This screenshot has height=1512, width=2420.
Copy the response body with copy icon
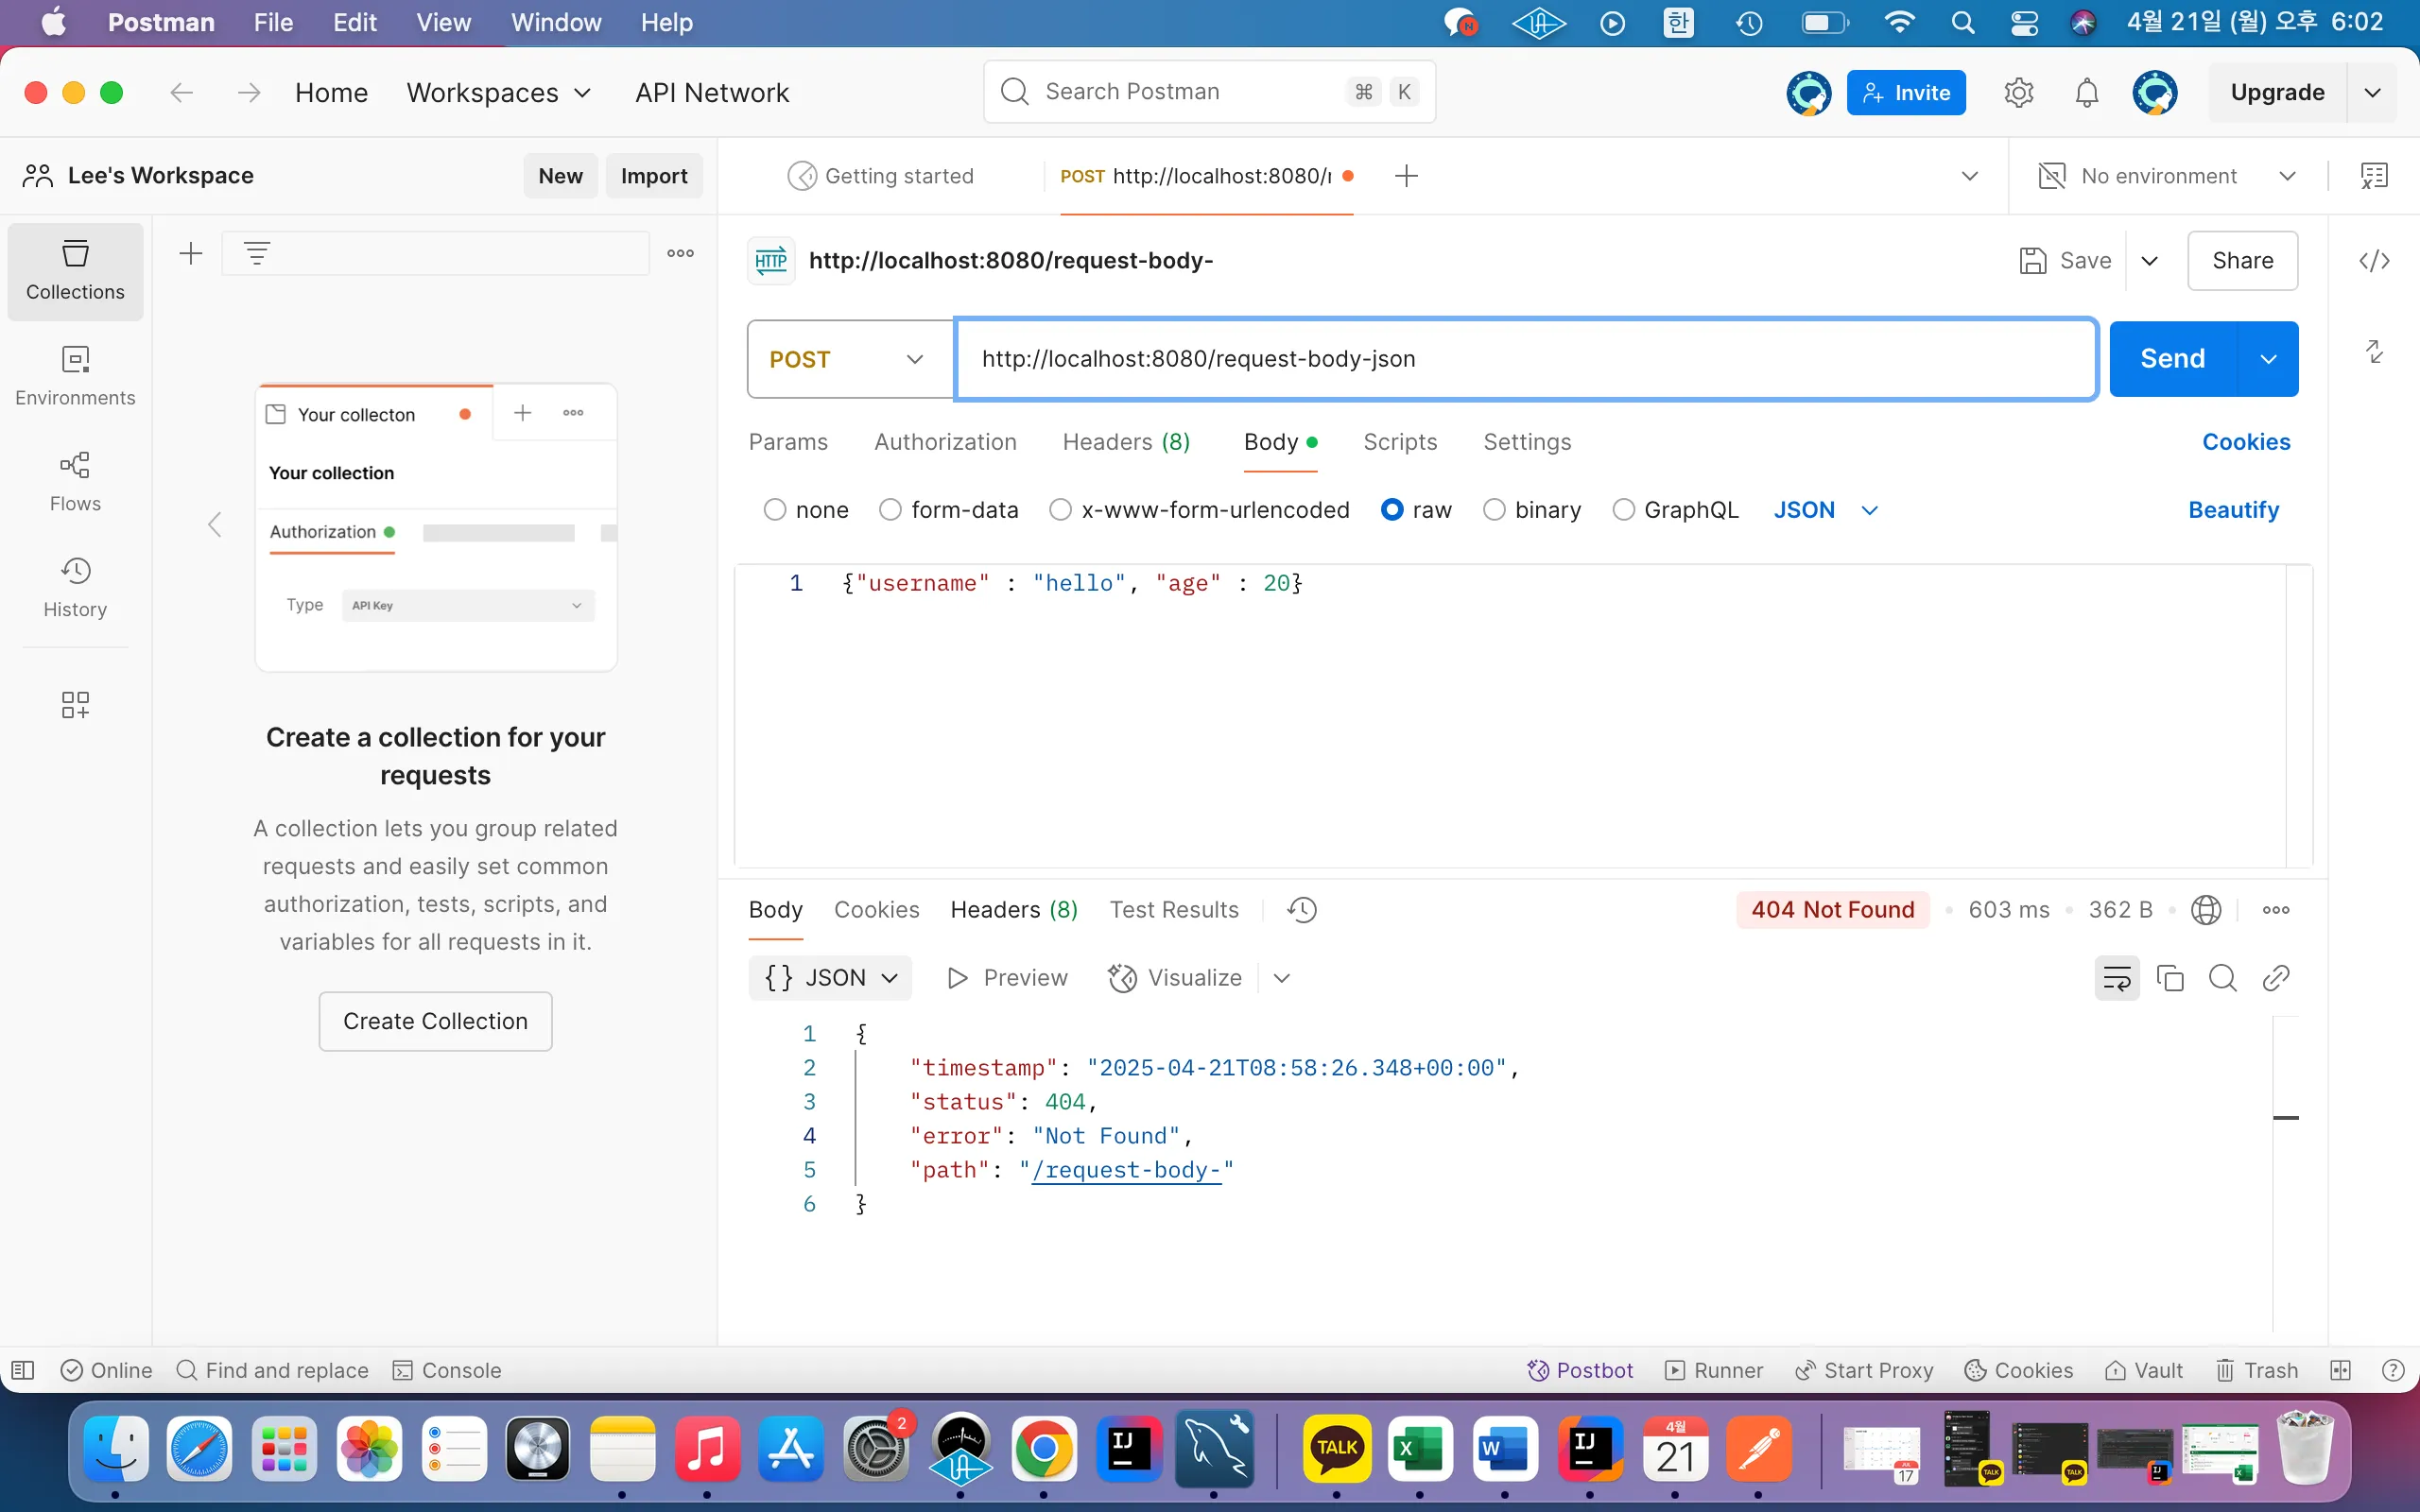coord(2170,978)
